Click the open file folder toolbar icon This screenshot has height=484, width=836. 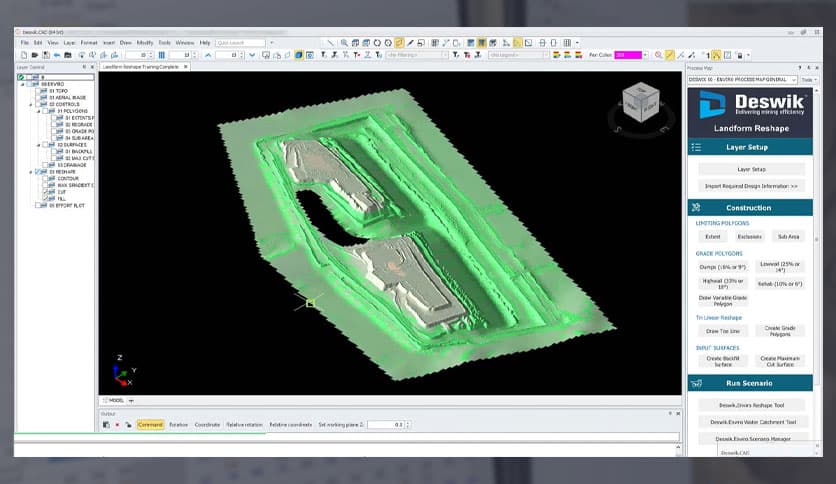coord(33,55)
